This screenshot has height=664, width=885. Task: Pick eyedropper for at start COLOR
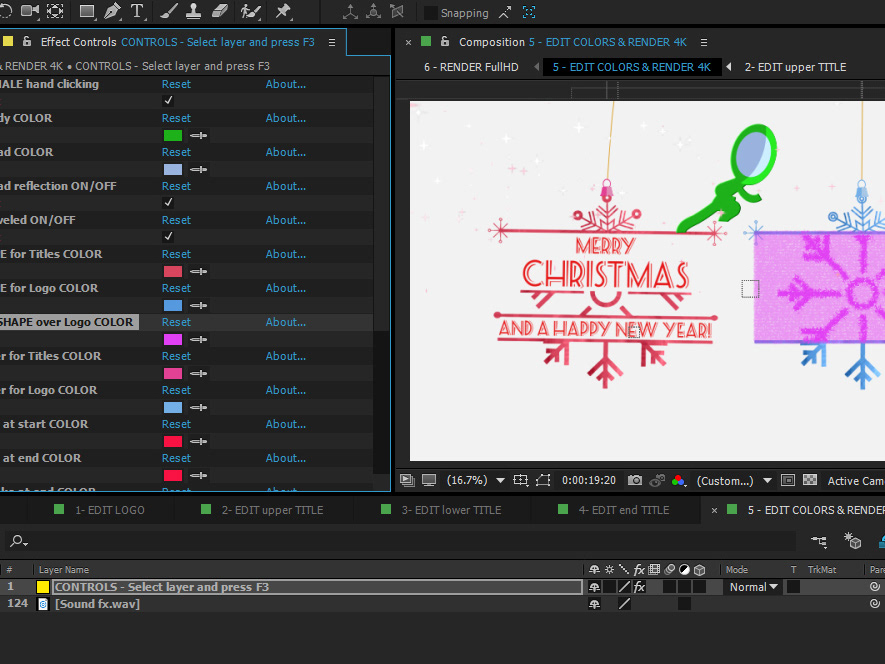(198, 442)
